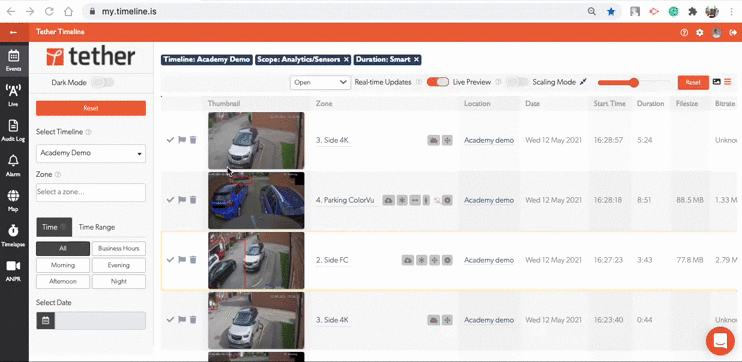
Task: Open help icon in the orange header
Action: click(x=684, y=32)
